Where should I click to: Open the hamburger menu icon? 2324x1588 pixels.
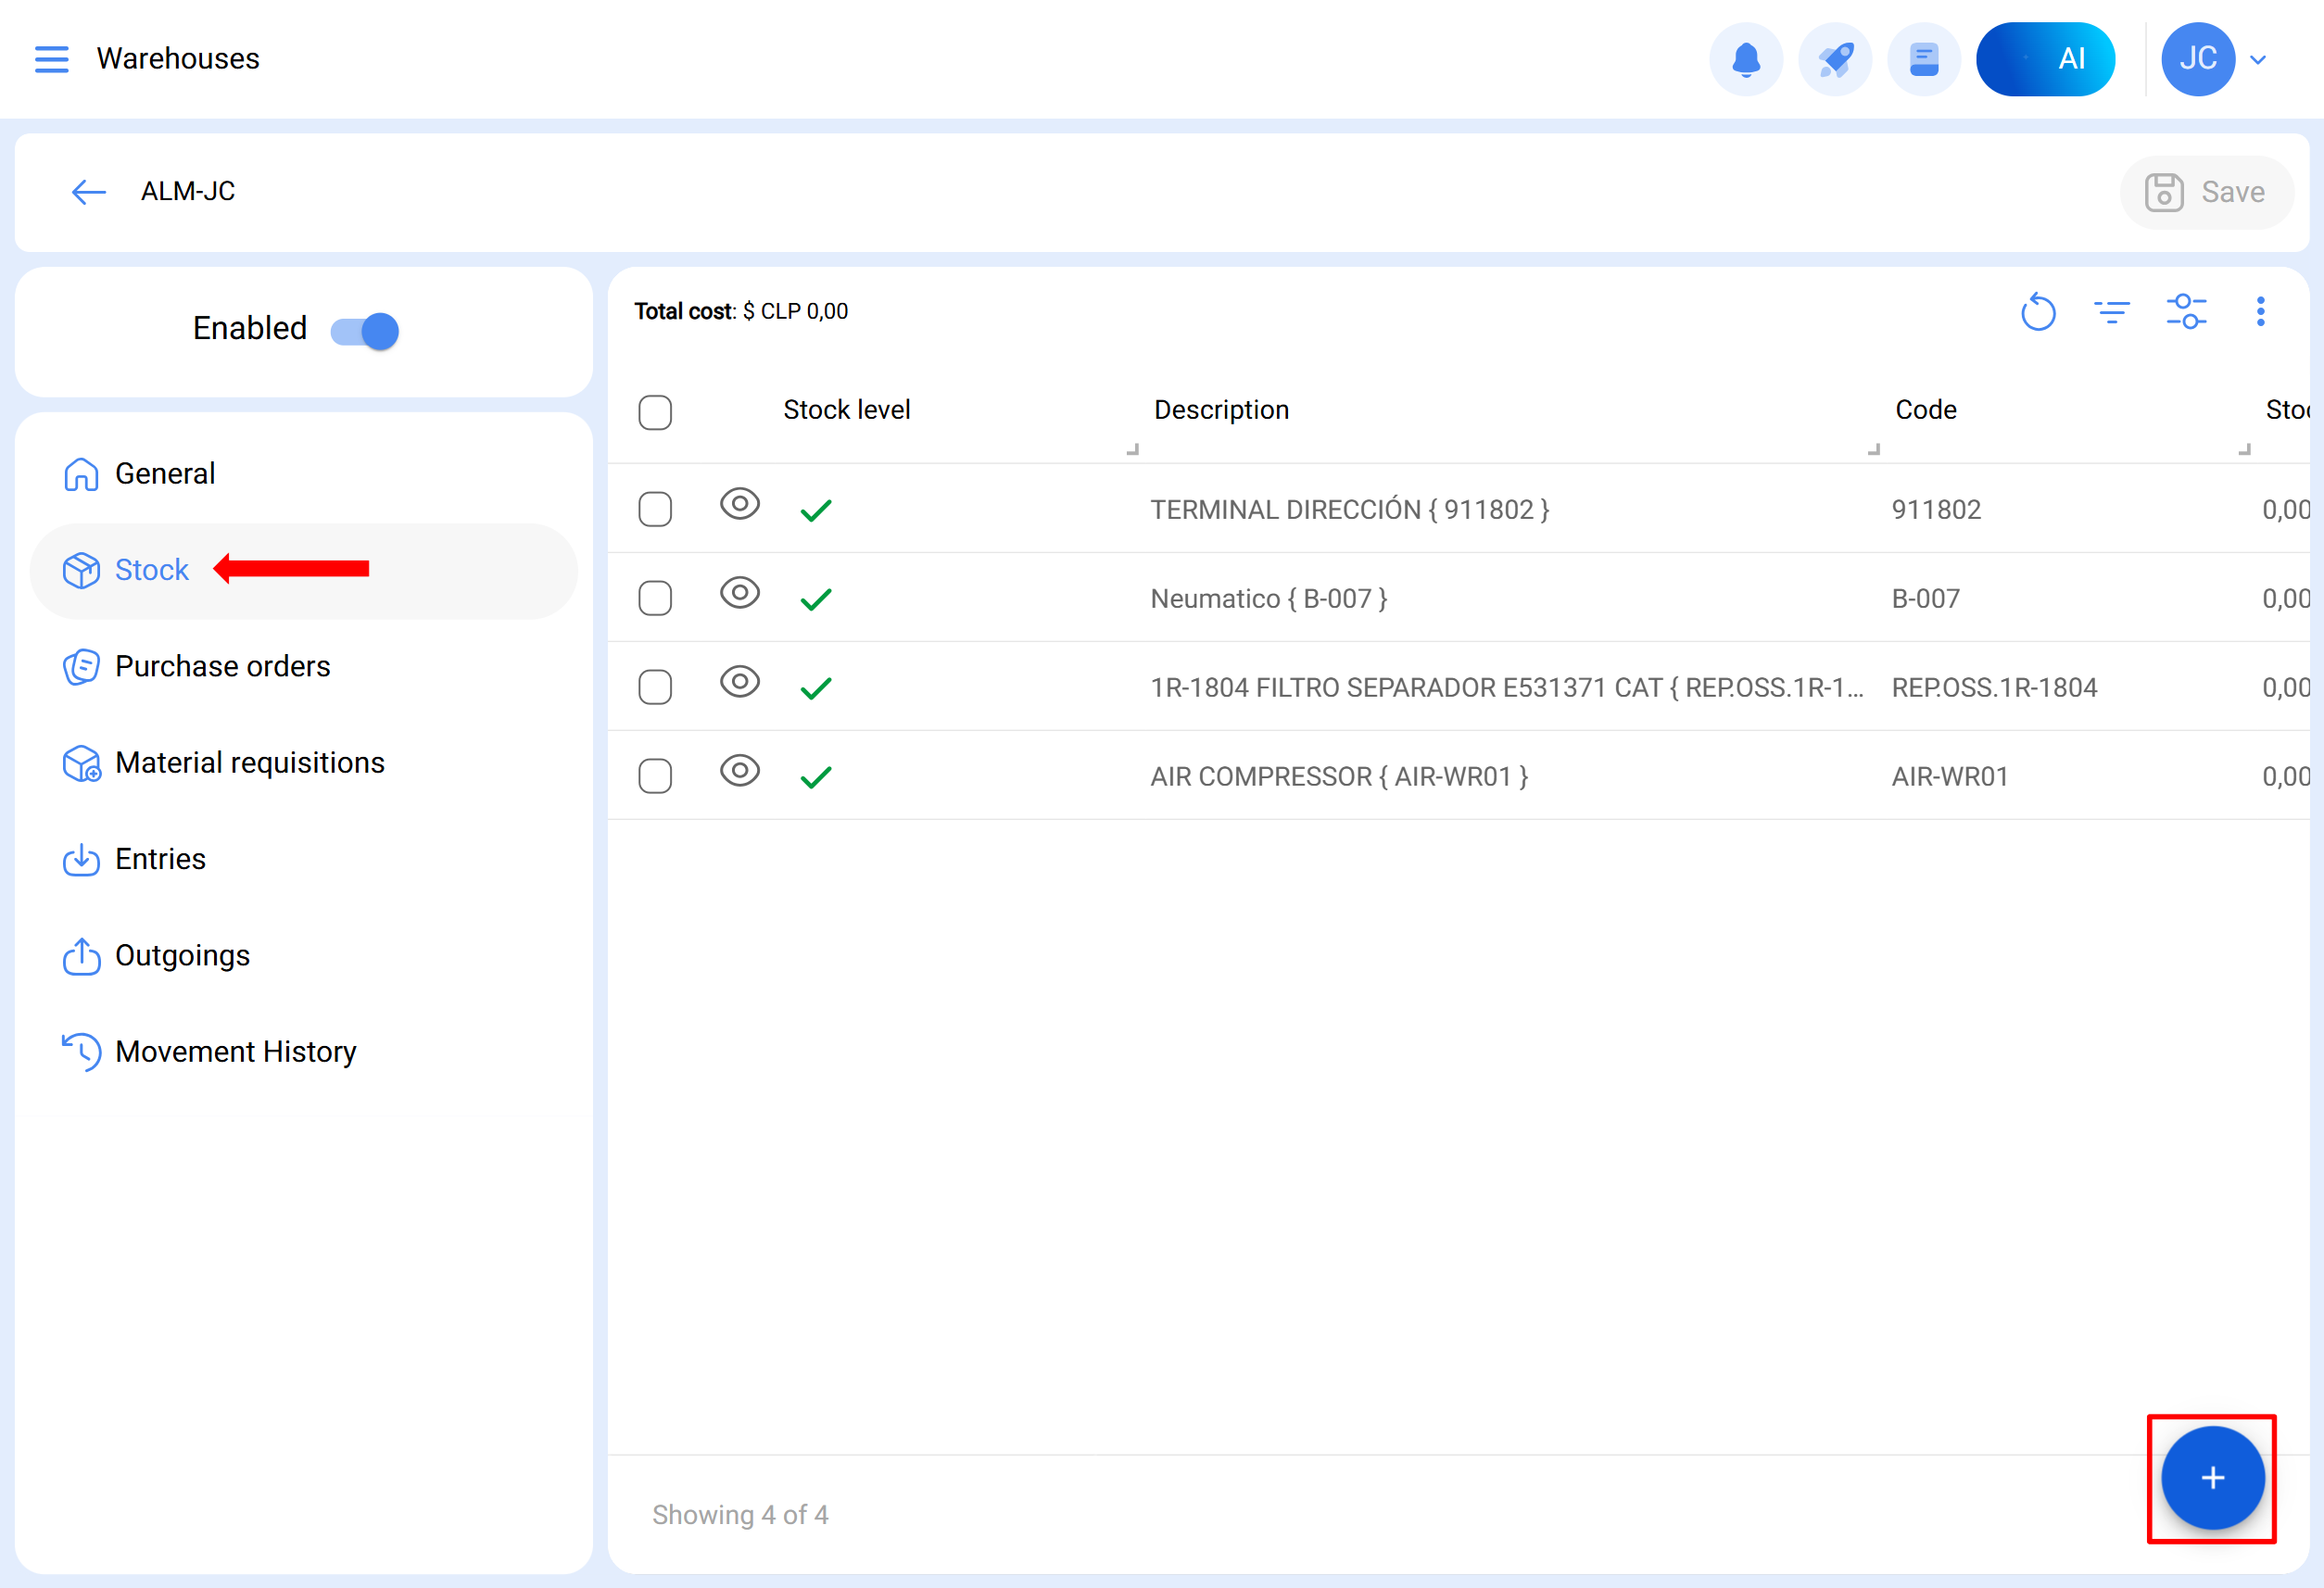click(52, 59)
